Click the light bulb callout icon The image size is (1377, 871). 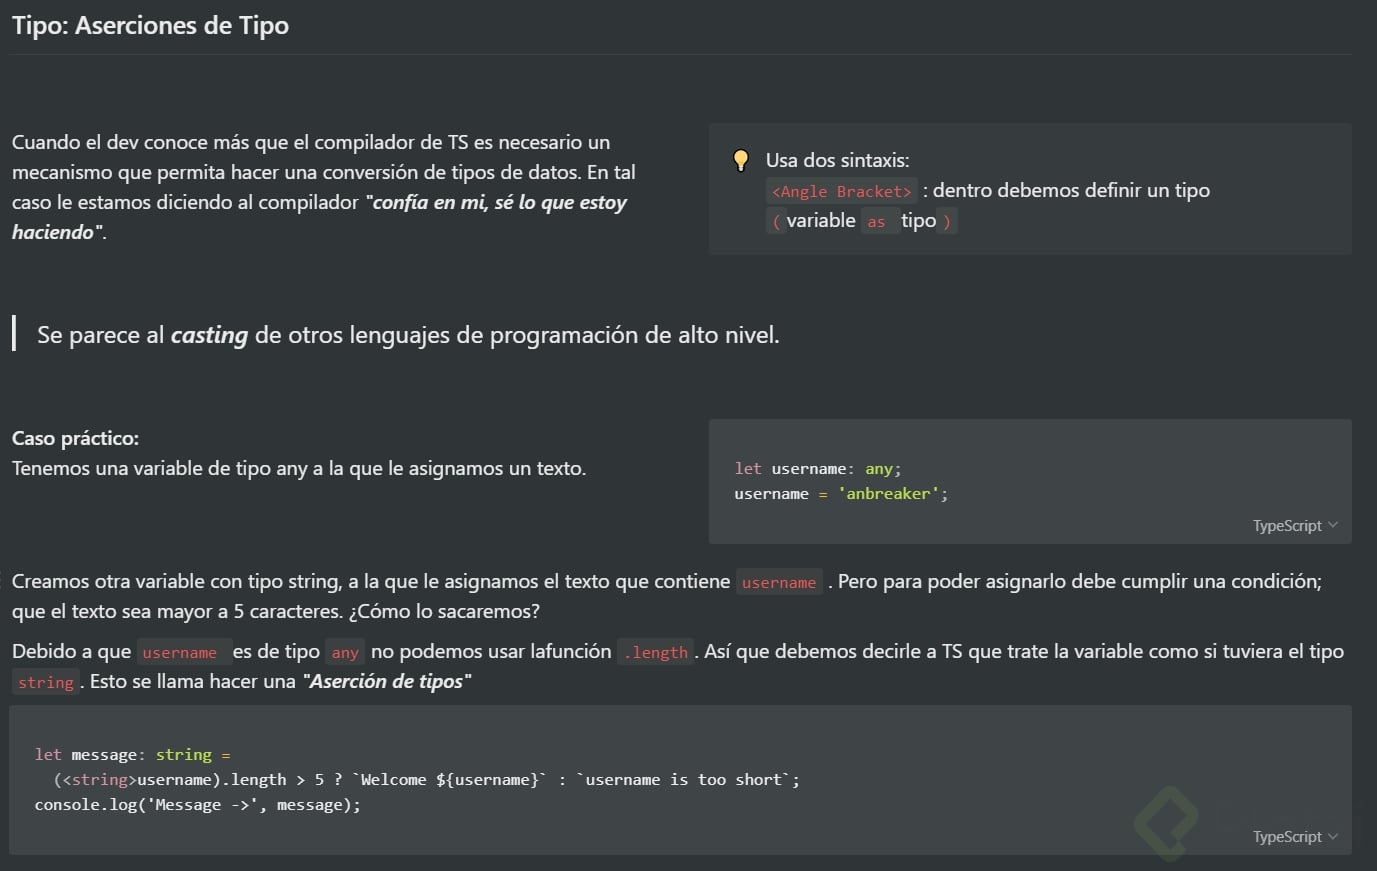(741, 160)
